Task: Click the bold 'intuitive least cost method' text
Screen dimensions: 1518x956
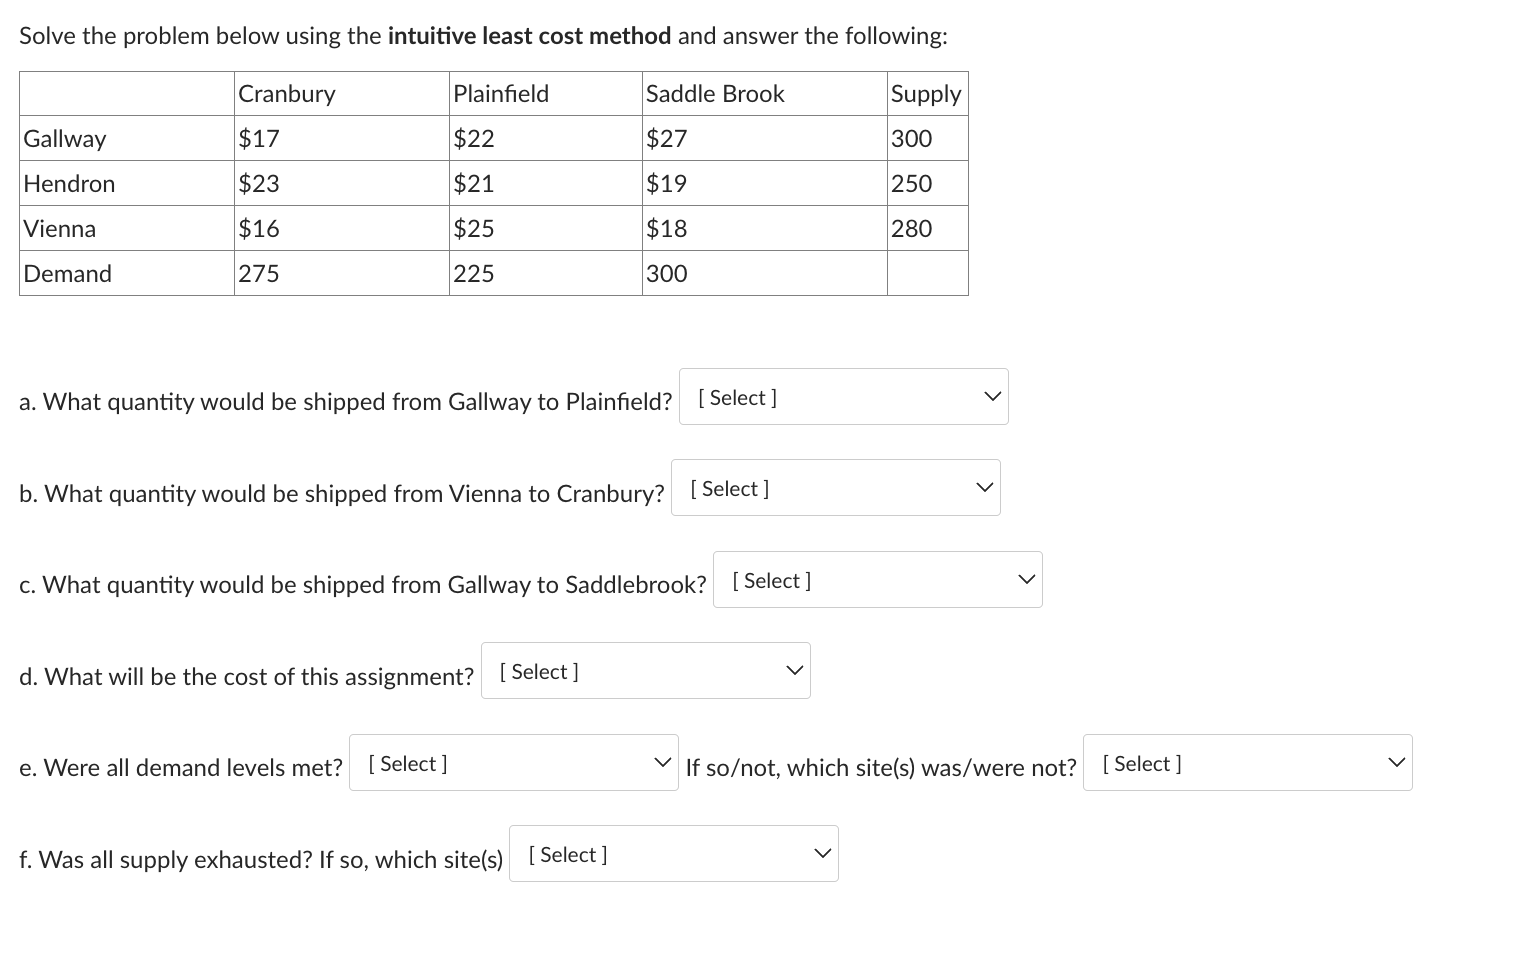Action: tap(529, 36)
